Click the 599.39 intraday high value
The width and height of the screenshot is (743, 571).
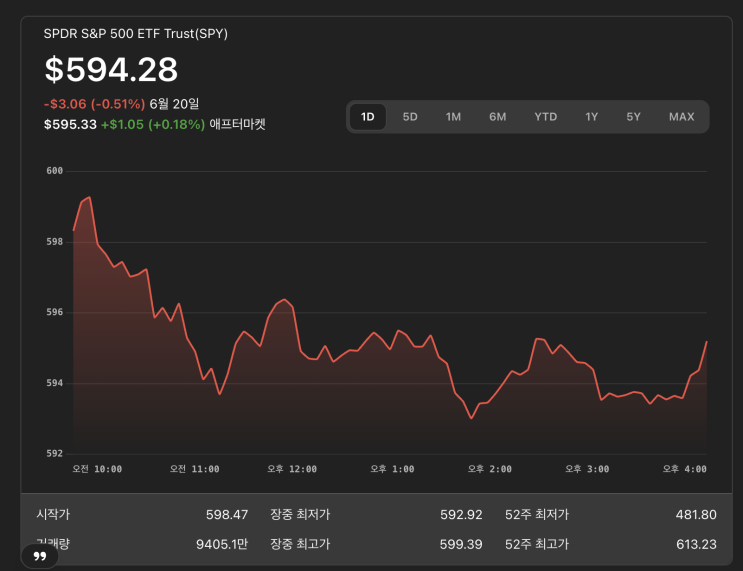tap(461, 544)
